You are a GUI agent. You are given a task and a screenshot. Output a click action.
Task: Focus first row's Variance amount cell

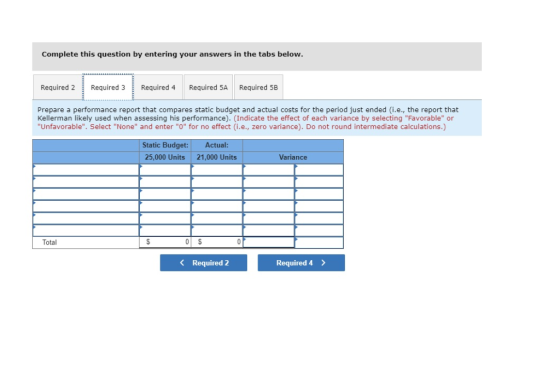tap(269, 170)
